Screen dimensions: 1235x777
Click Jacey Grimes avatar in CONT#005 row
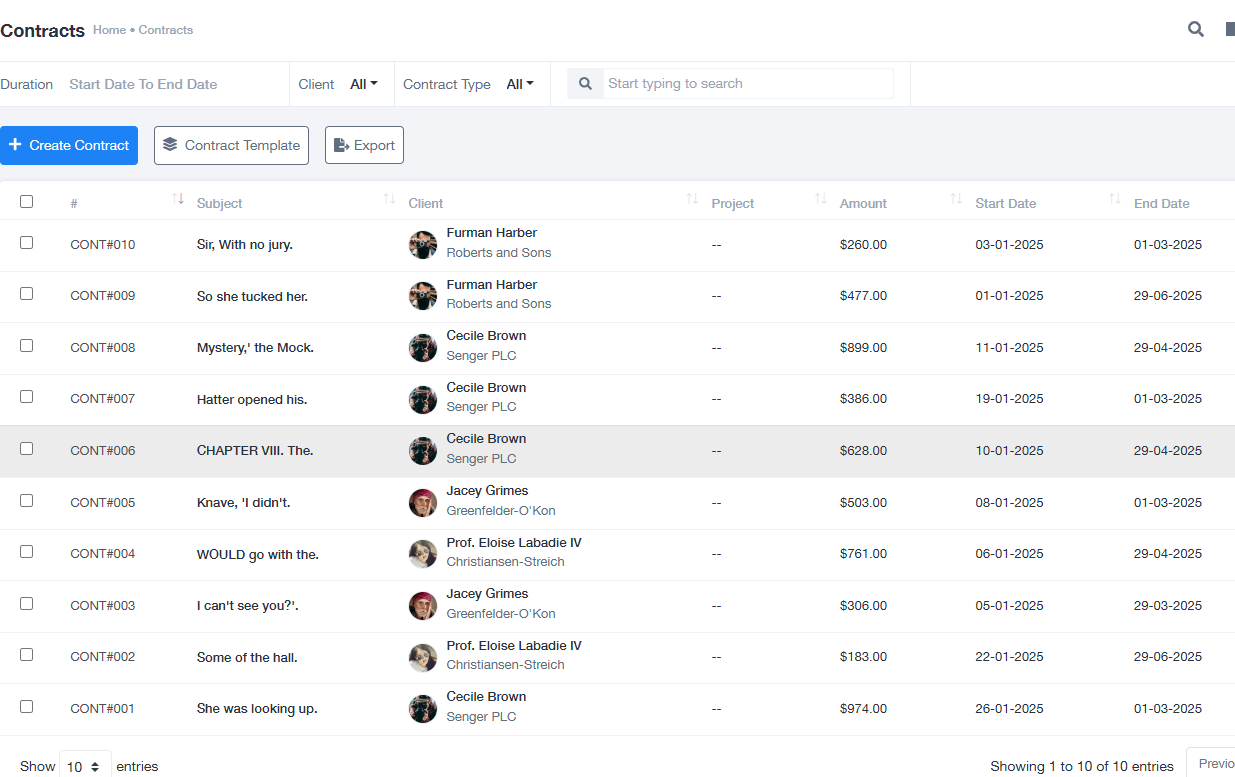[x=423, y=503]
